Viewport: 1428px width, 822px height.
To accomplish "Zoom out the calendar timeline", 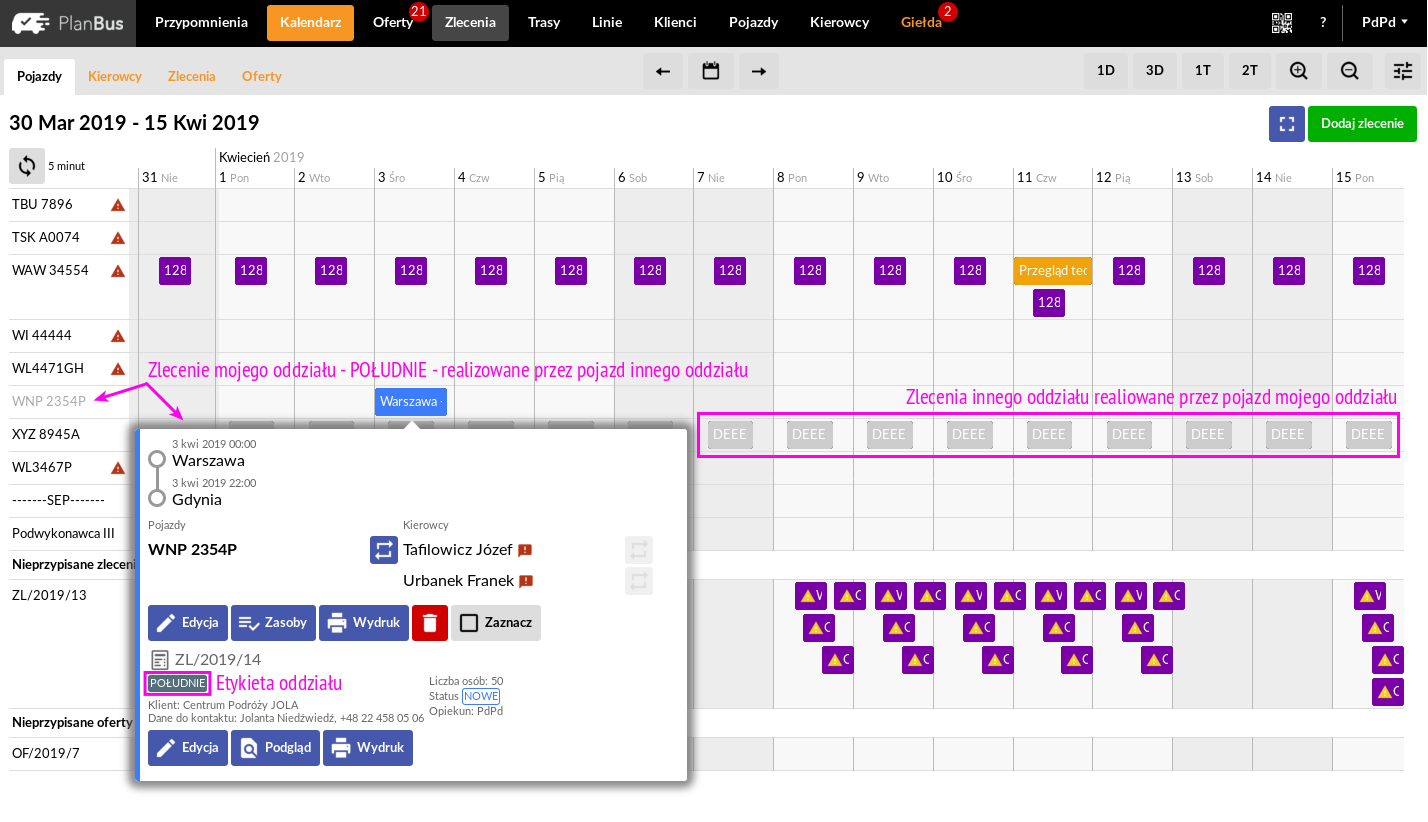I will pyautogui.click(x=1349, y=71).
